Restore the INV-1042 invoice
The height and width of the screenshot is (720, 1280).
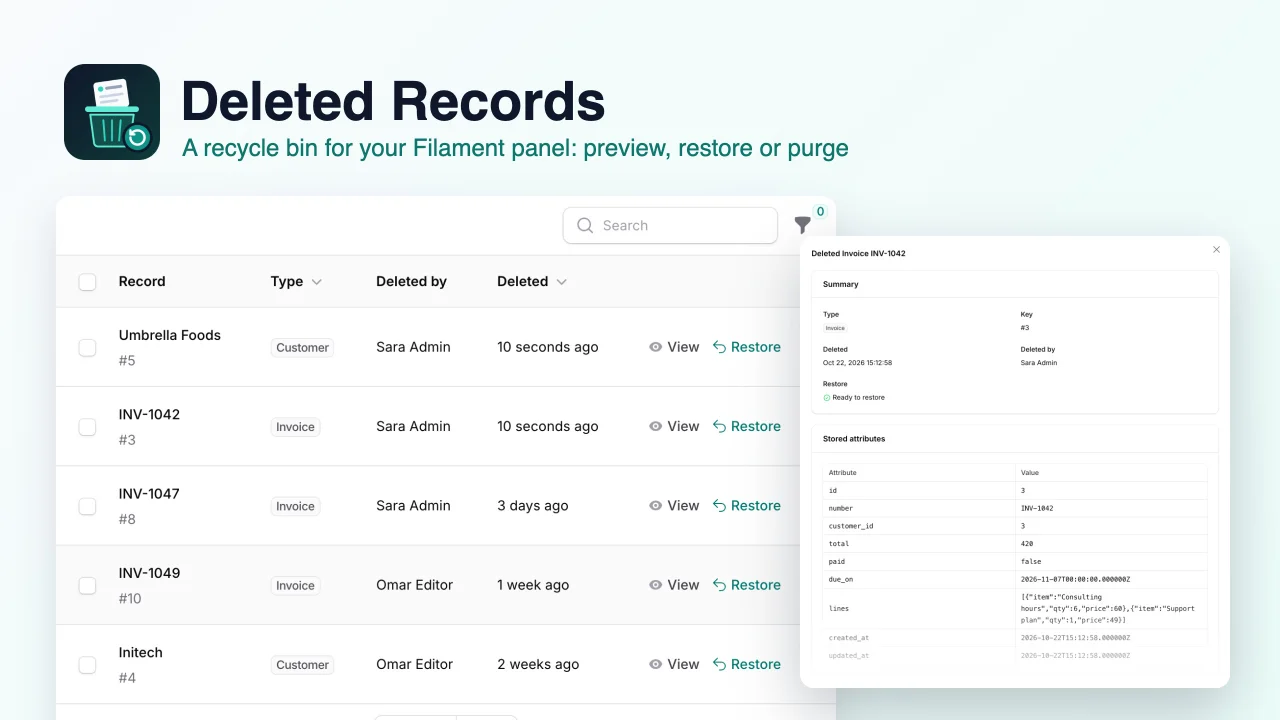pos(747,426)
